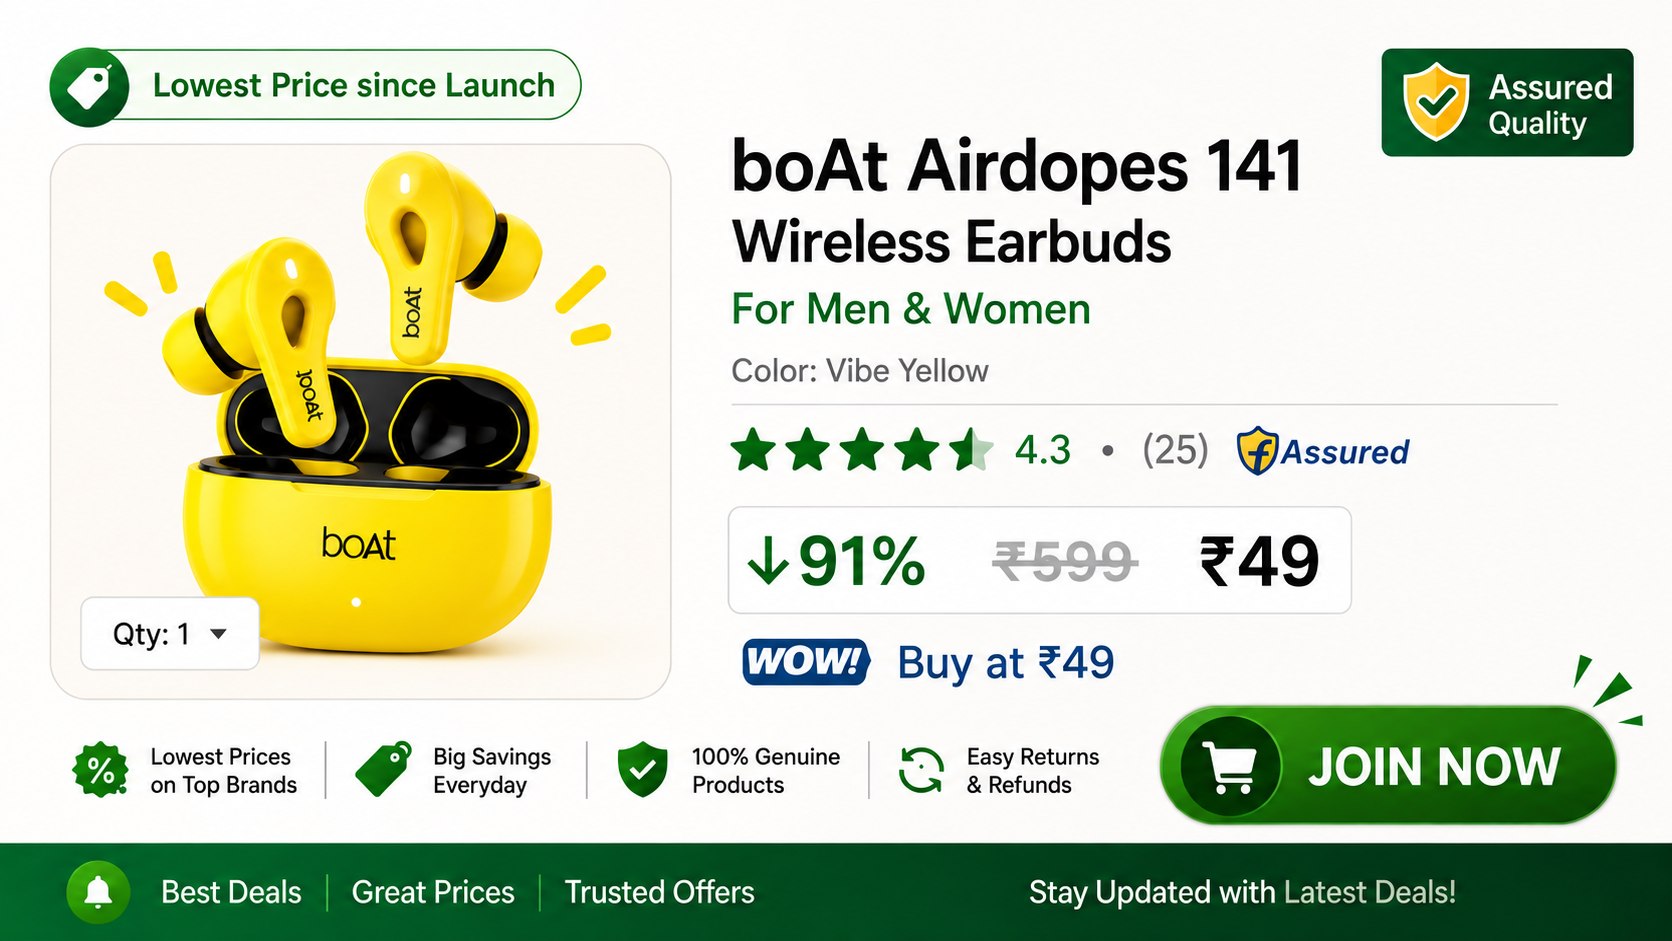Click the WOW! badge
The width and height of the screenshot is (1672, 941).
click(x=806, y=662)
